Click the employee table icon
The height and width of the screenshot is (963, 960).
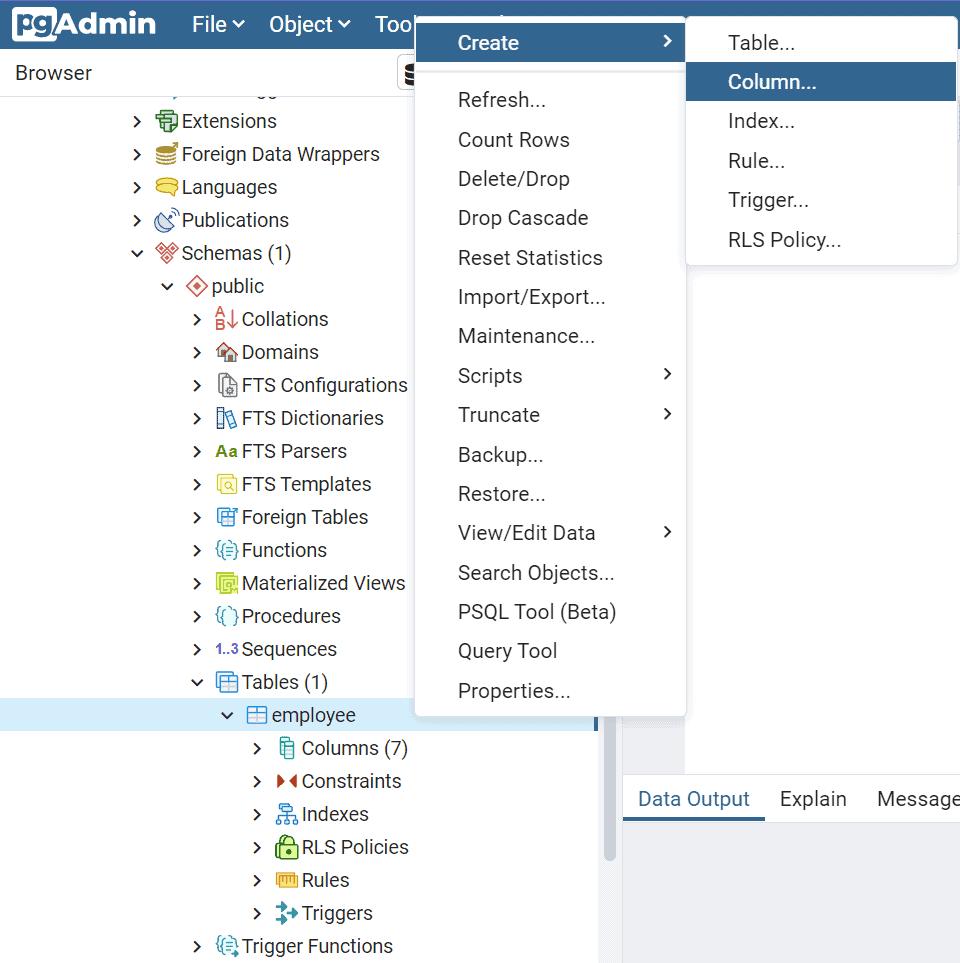[x=257, y=715]
